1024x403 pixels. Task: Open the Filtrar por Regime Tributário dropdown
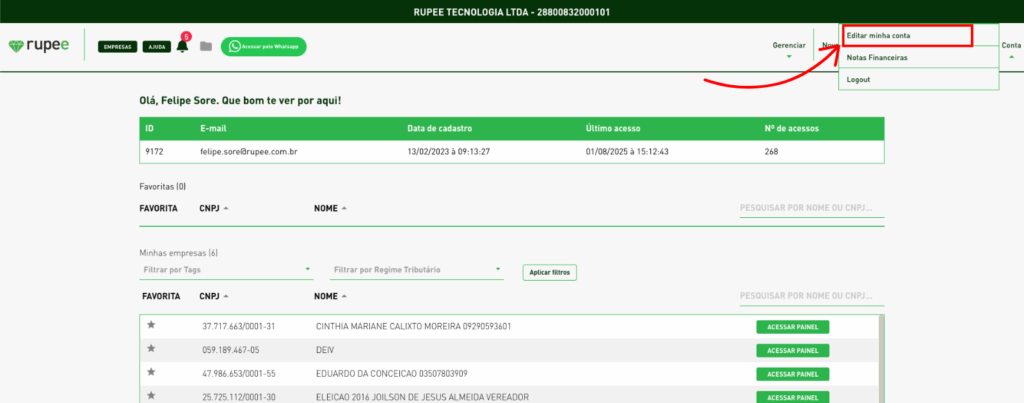418,270
